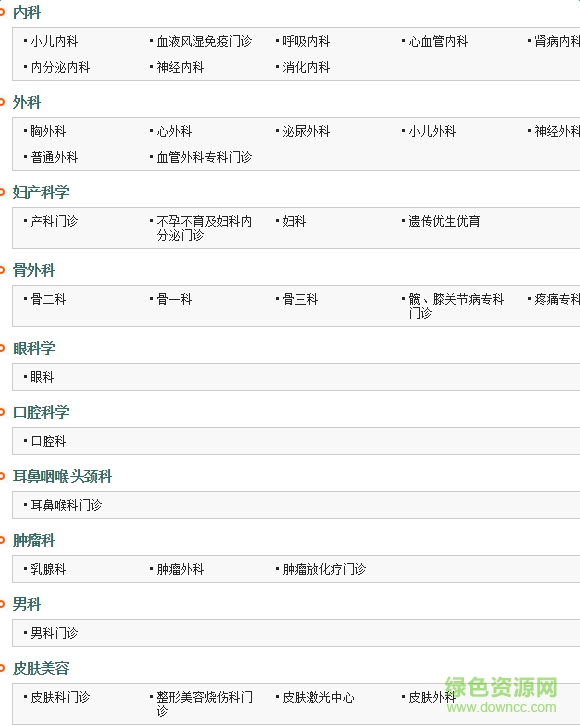
Task: Open 肿瘤放化疗门诊 clinic
Action: tap(324, 569)
